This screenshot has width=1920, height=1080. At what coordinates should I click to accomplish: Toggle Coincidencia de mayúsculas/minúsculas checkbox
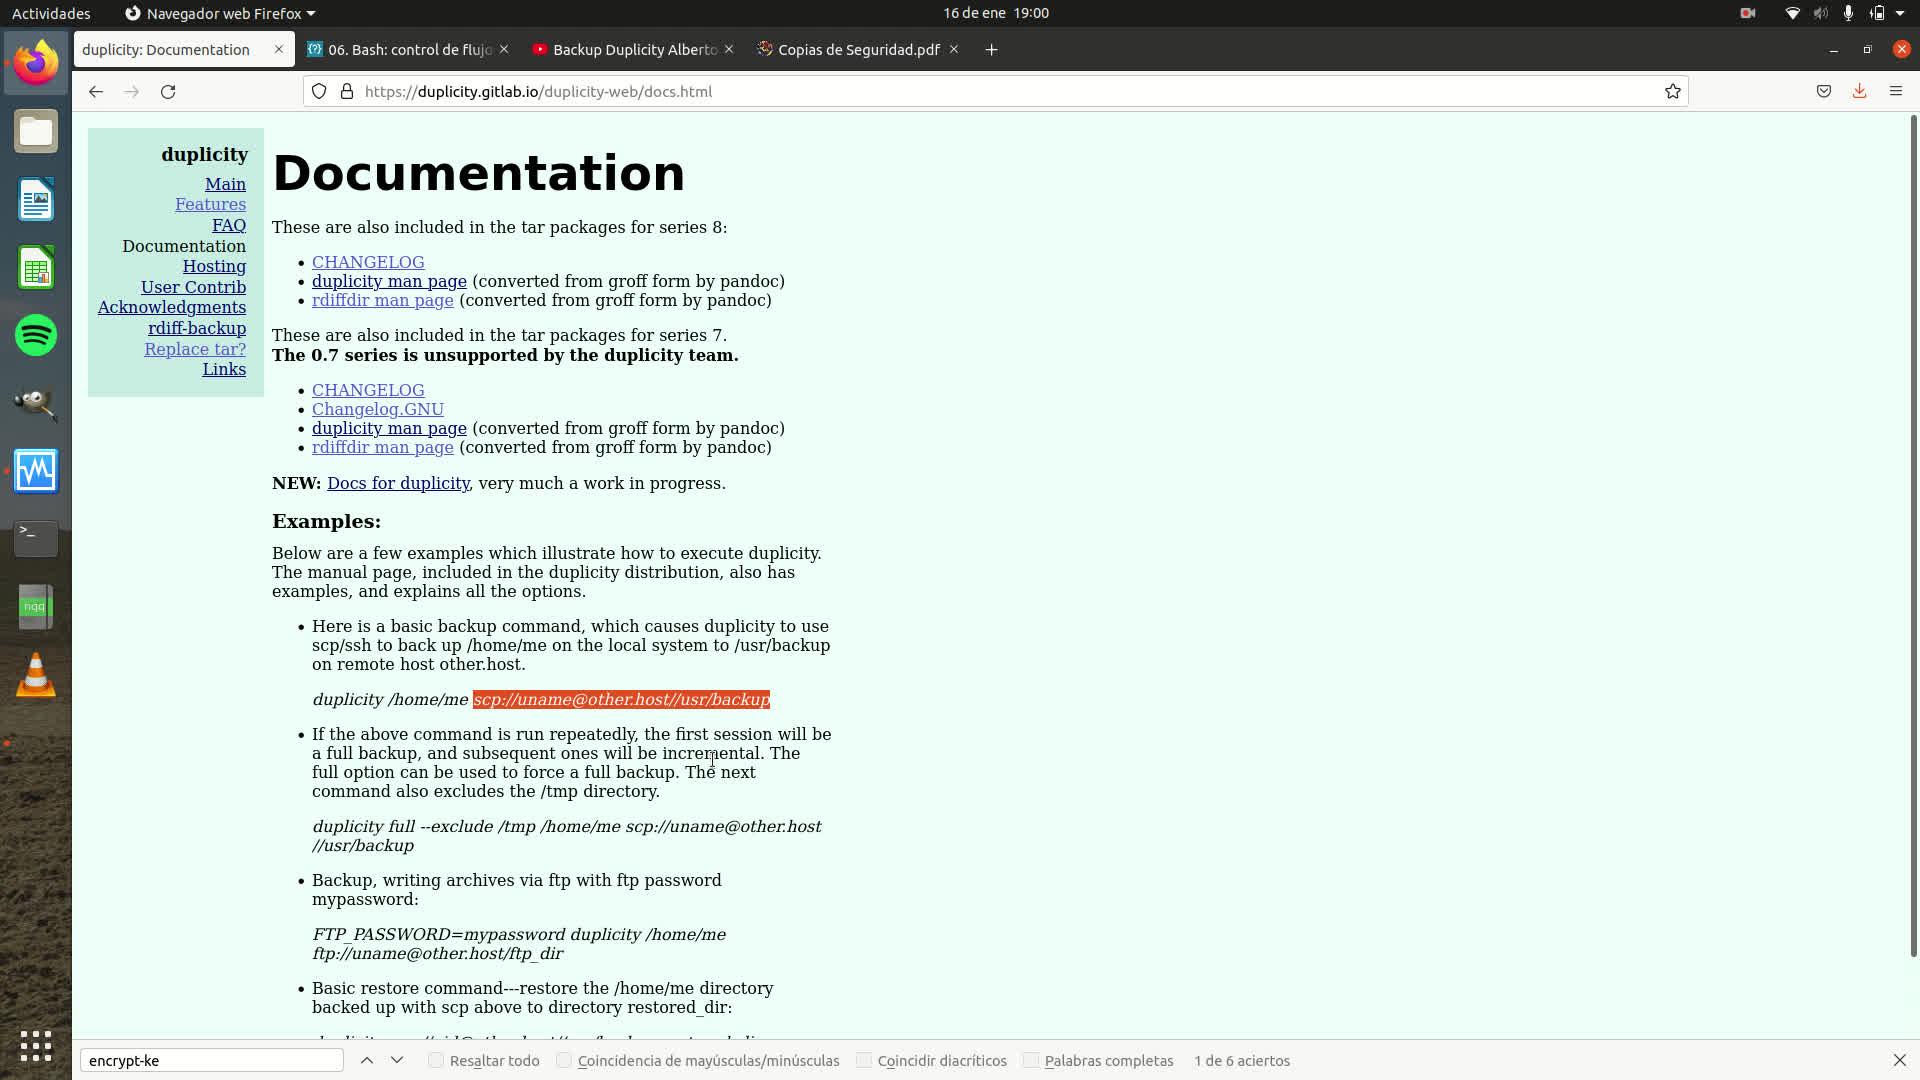pos(564,1060)
